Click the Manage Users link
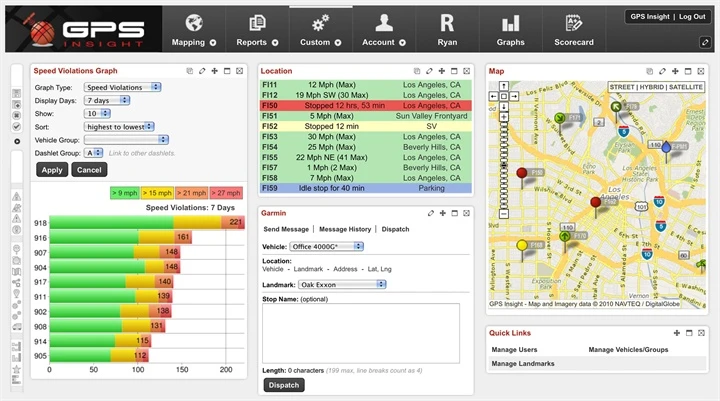The width and height of the screenshot is (720, 401). 514,350
